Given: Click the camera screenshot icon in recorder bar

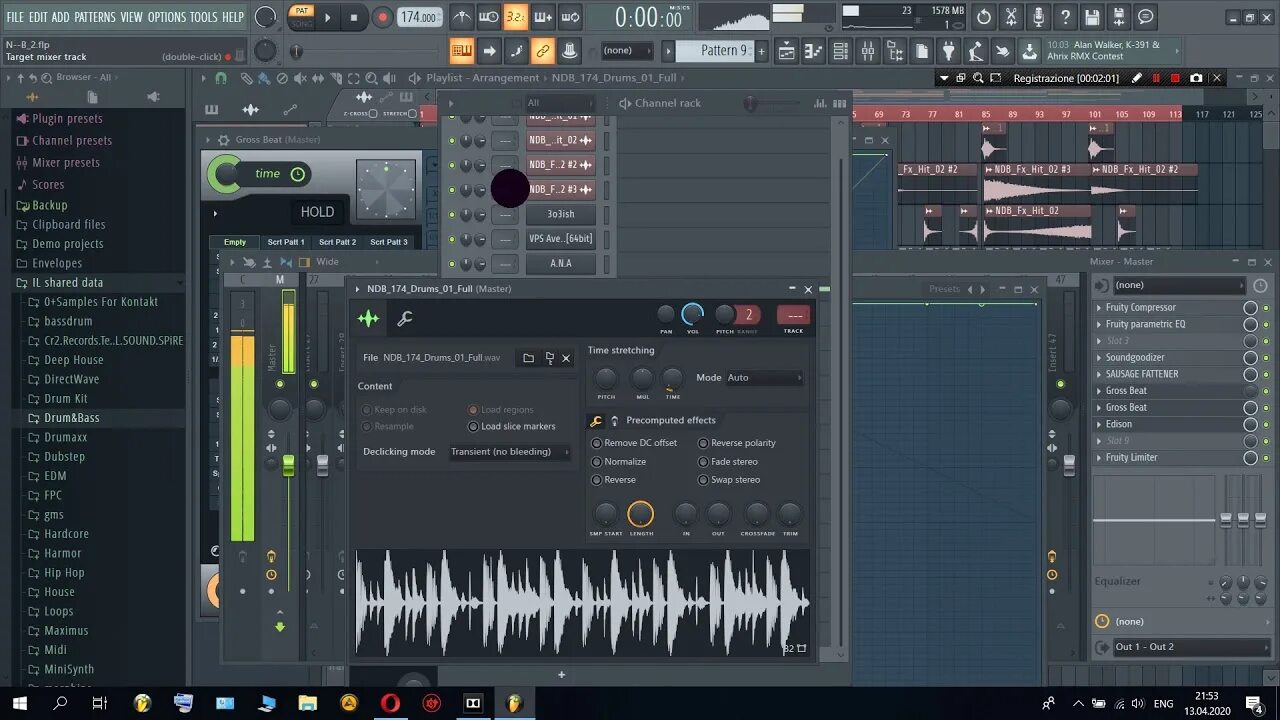Looking at the screenshot, I should click(1196, 78).
